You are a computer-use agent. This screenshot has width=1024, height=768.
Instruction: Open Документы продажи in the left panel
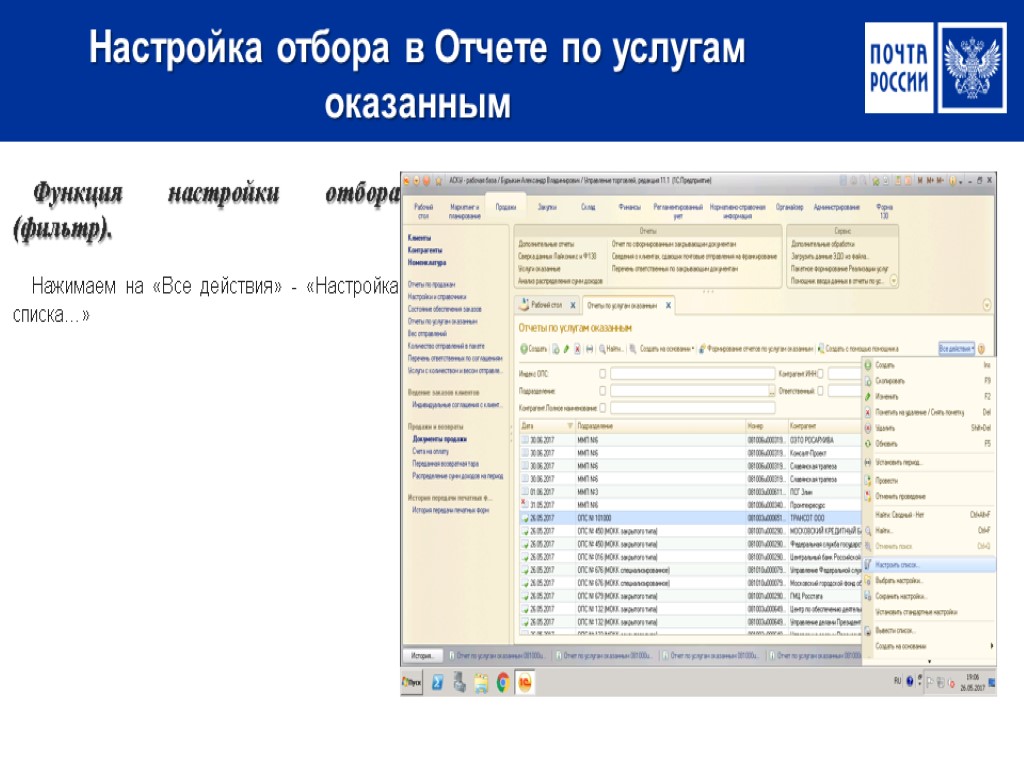440,439
